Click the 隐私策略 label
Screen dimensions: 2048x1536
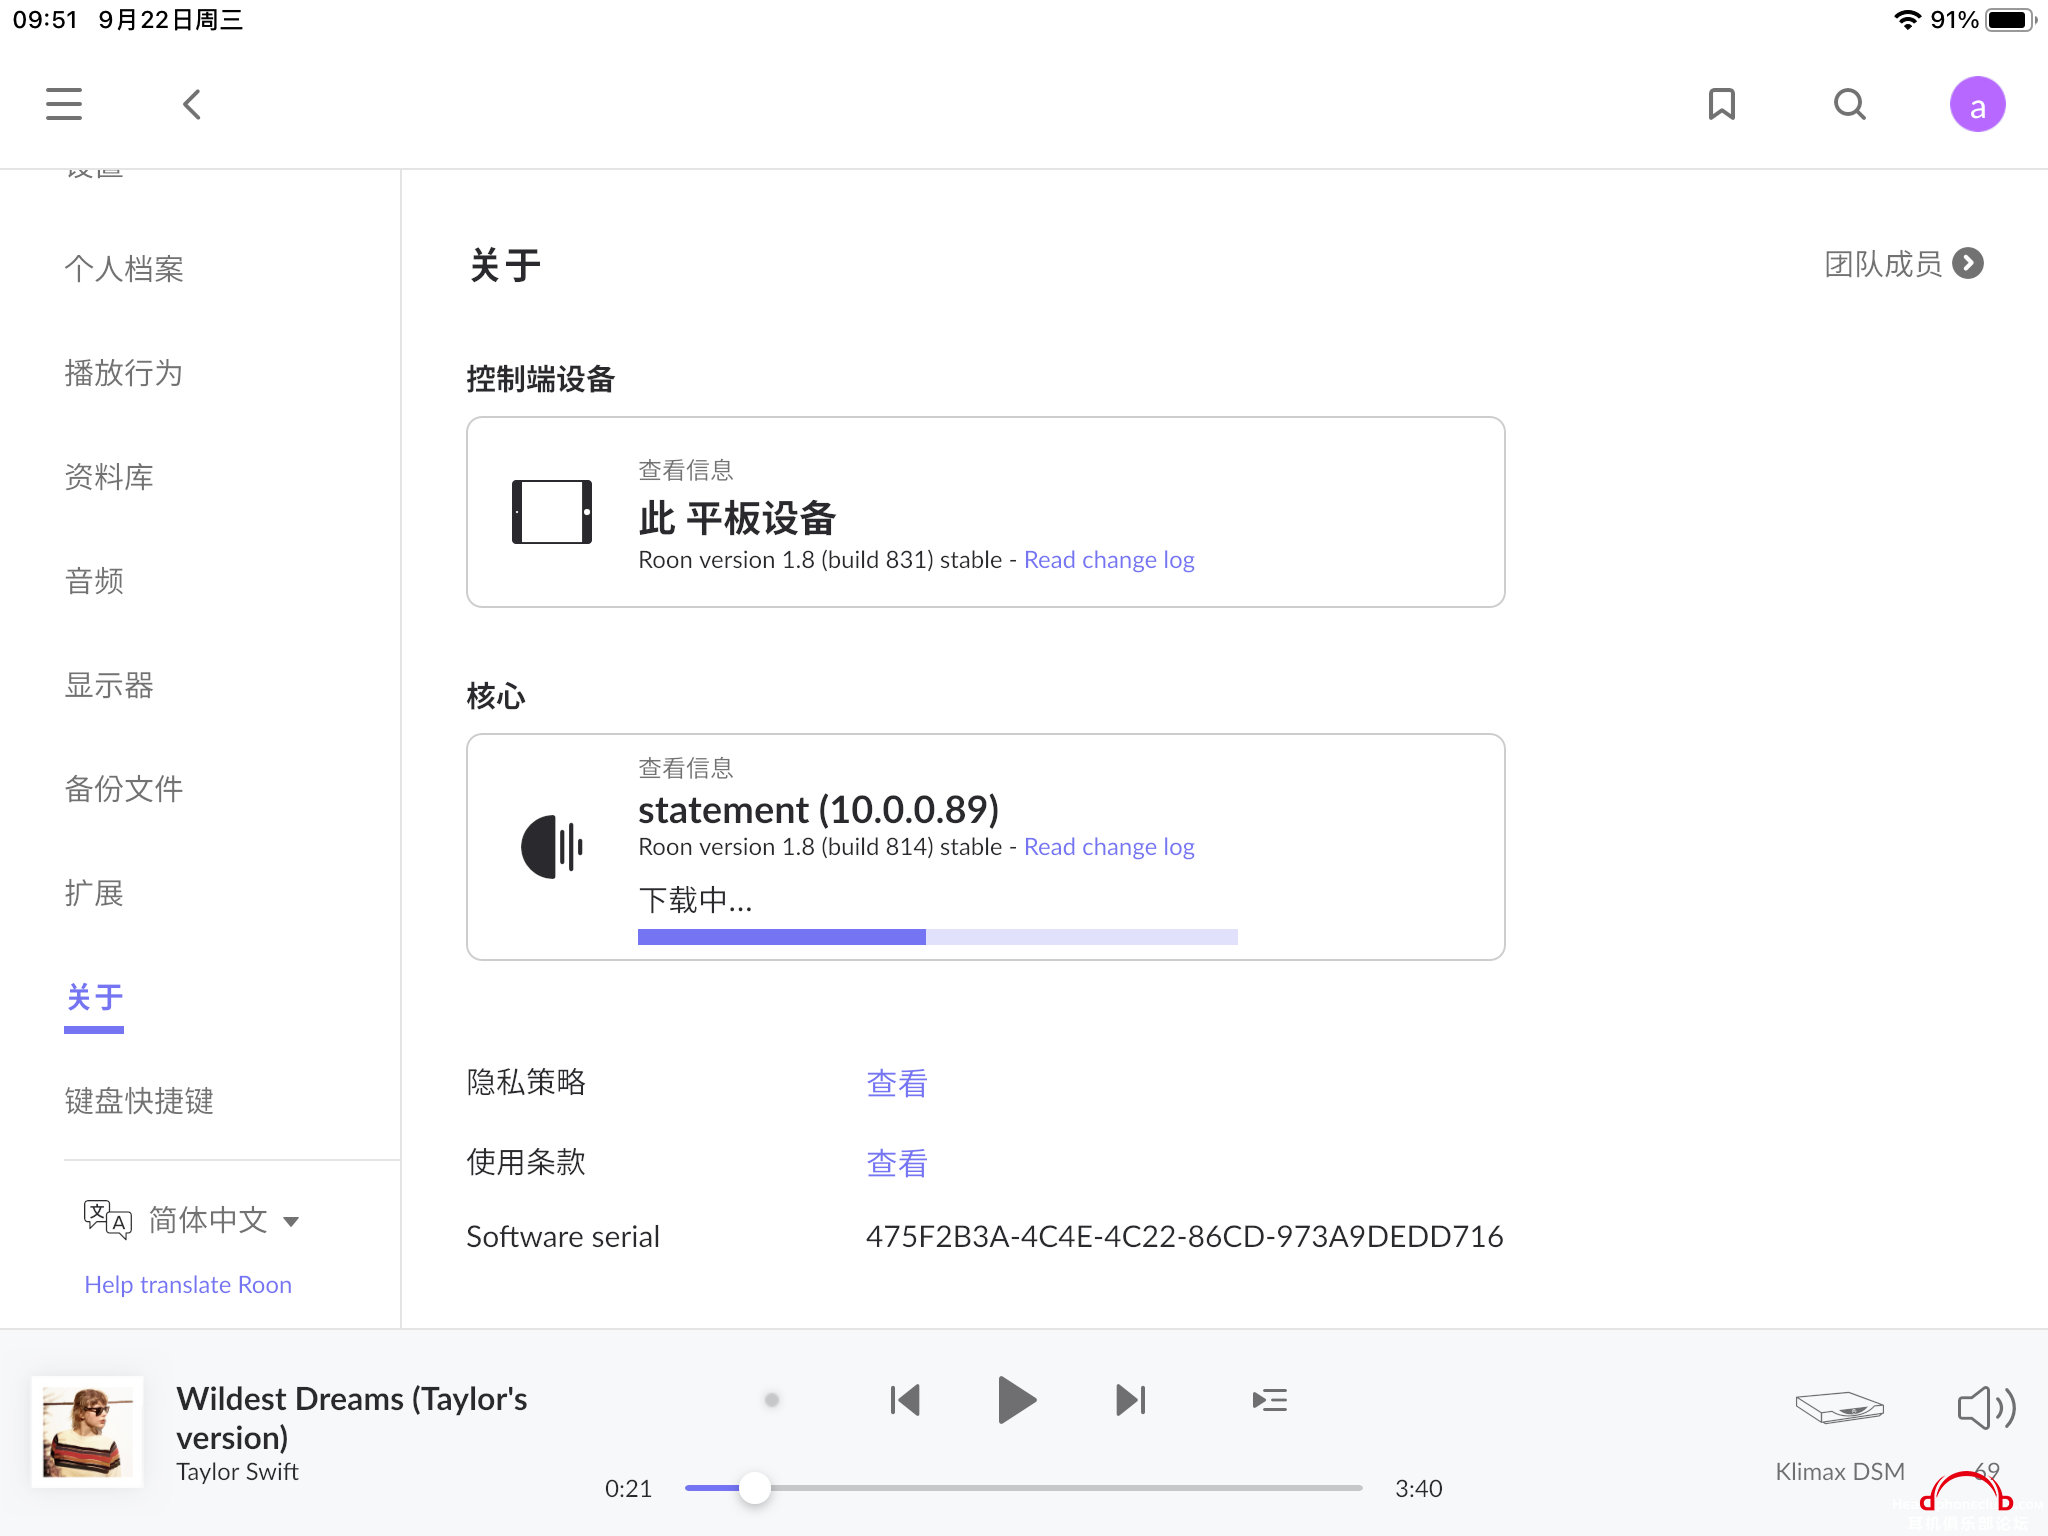pos(526,1082)
